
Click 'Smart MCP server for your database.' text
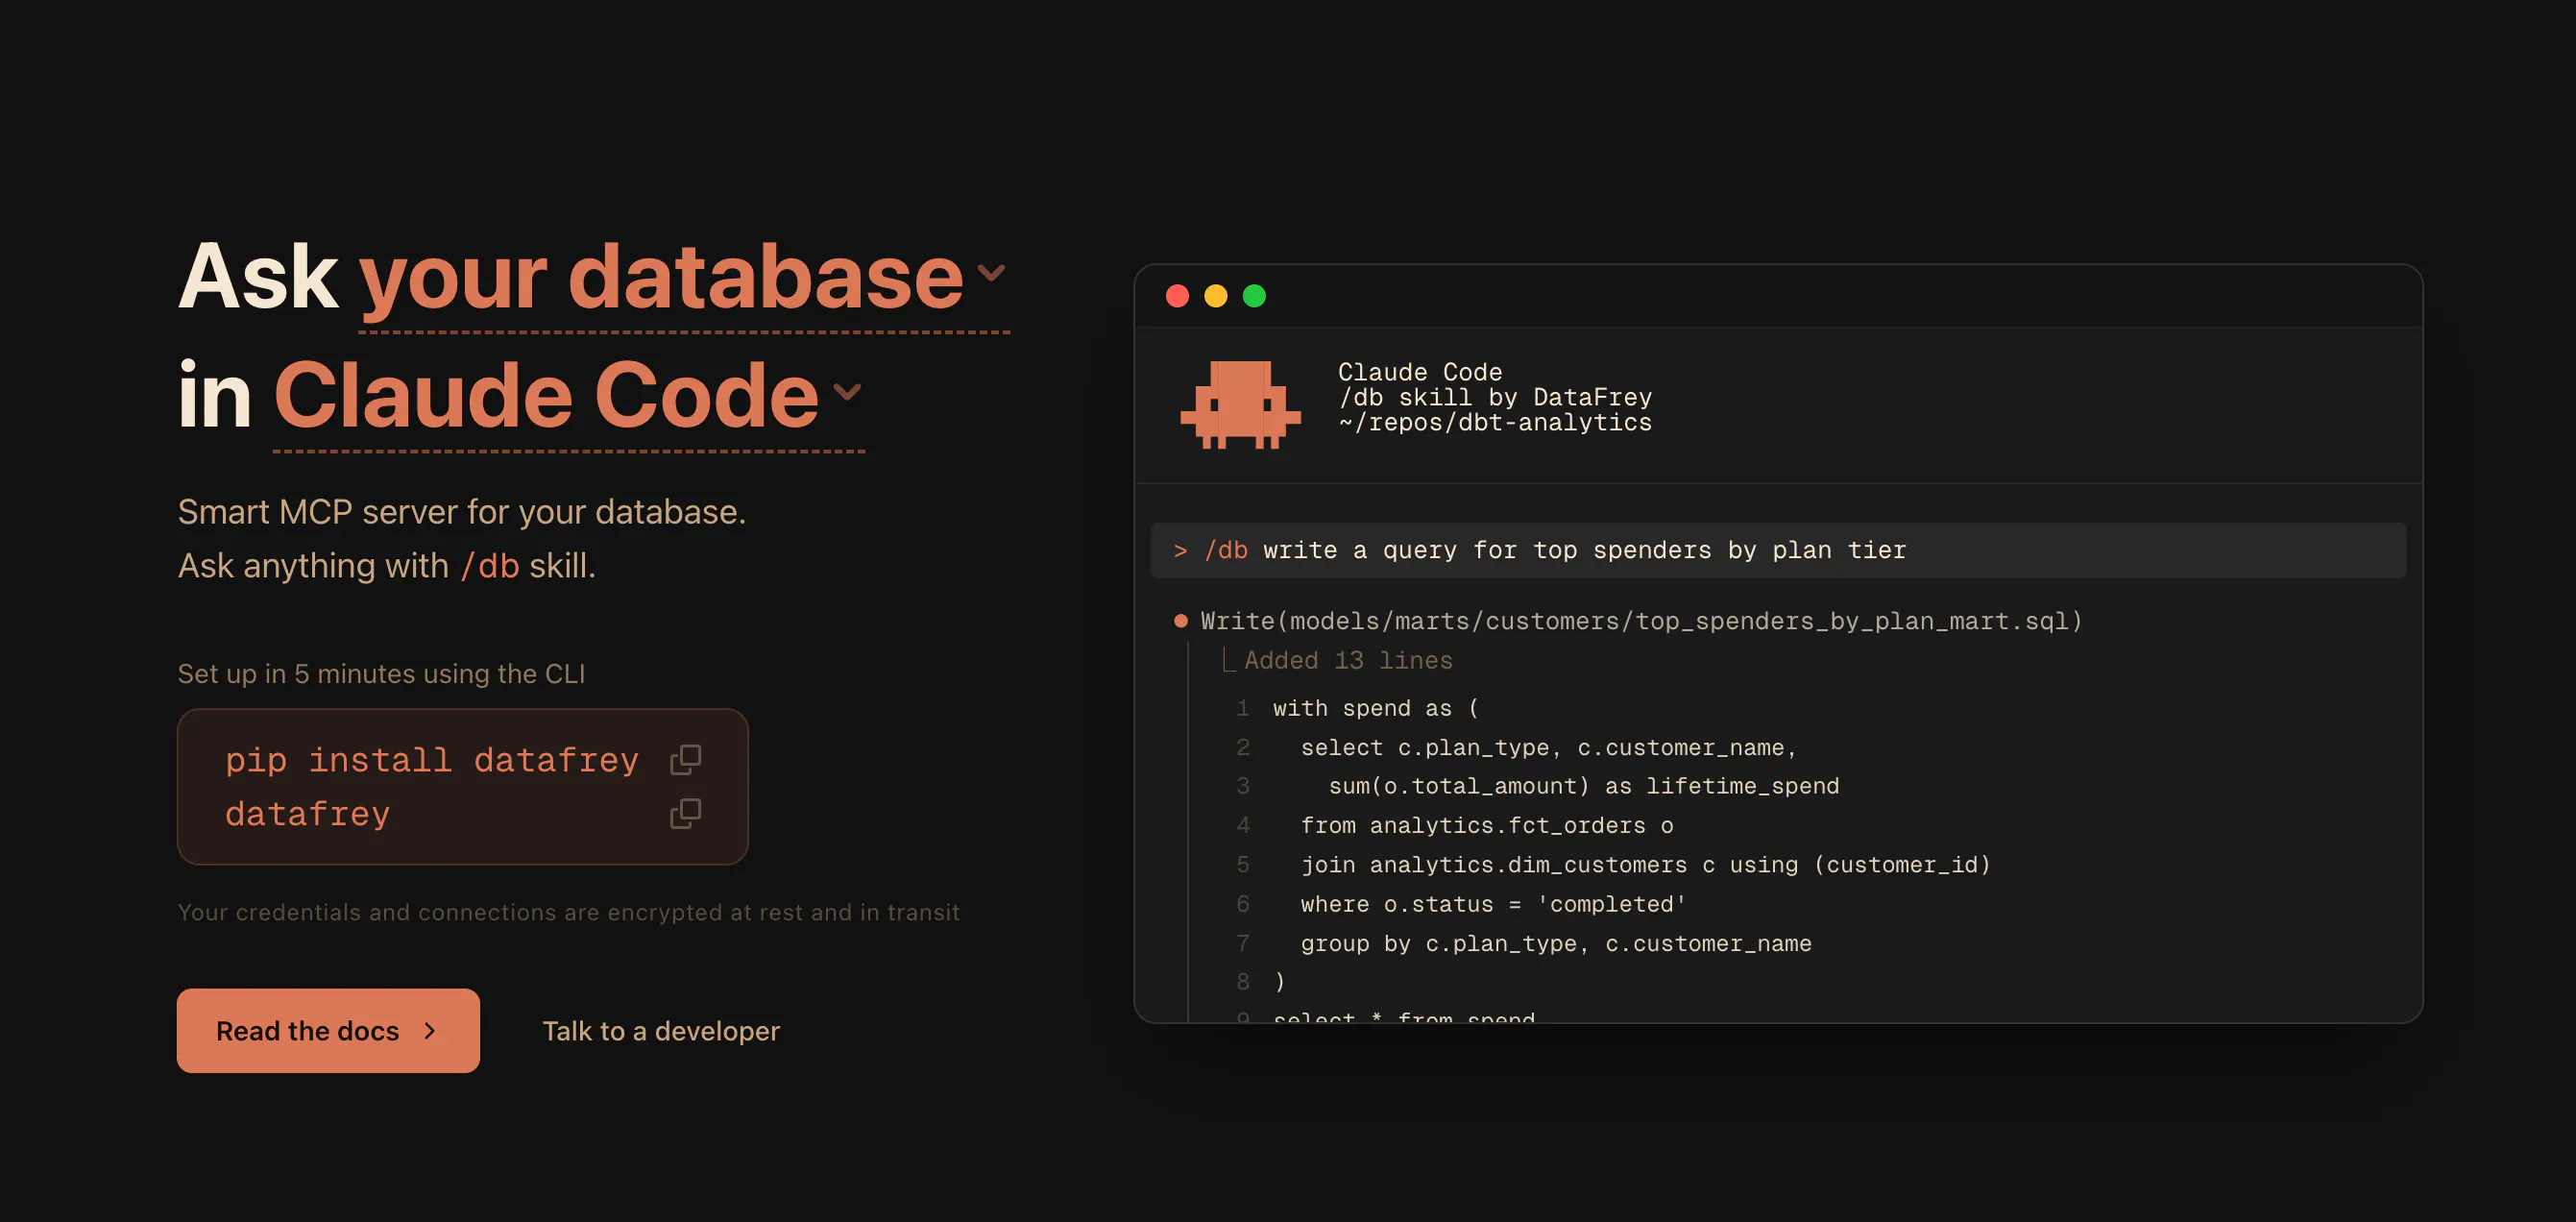click(462, 511)
